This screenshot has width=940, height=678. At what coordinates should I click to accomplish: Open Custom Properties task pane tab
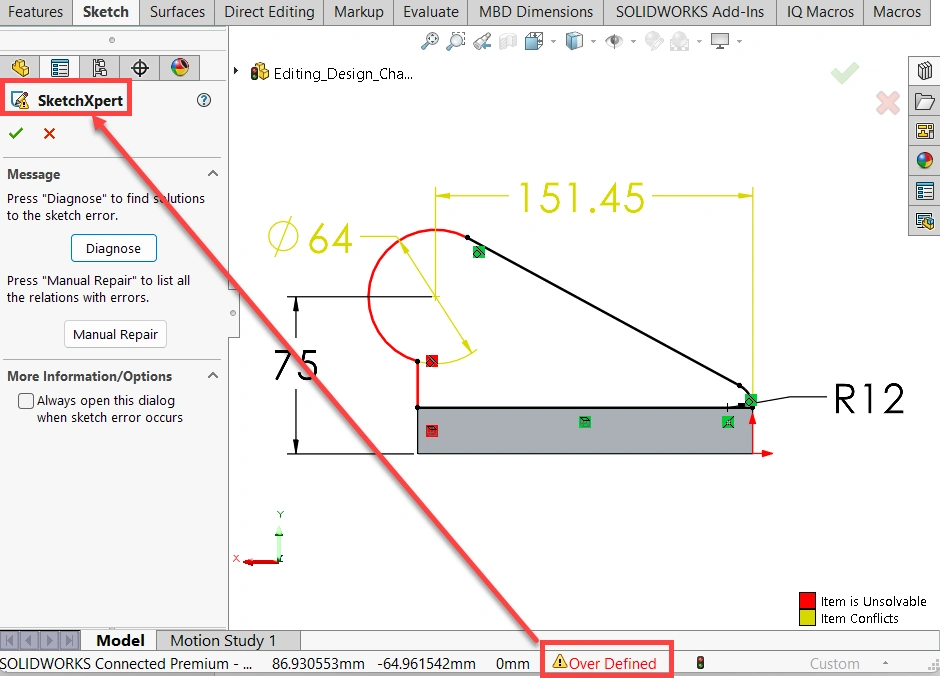click(x=924, y=191)
